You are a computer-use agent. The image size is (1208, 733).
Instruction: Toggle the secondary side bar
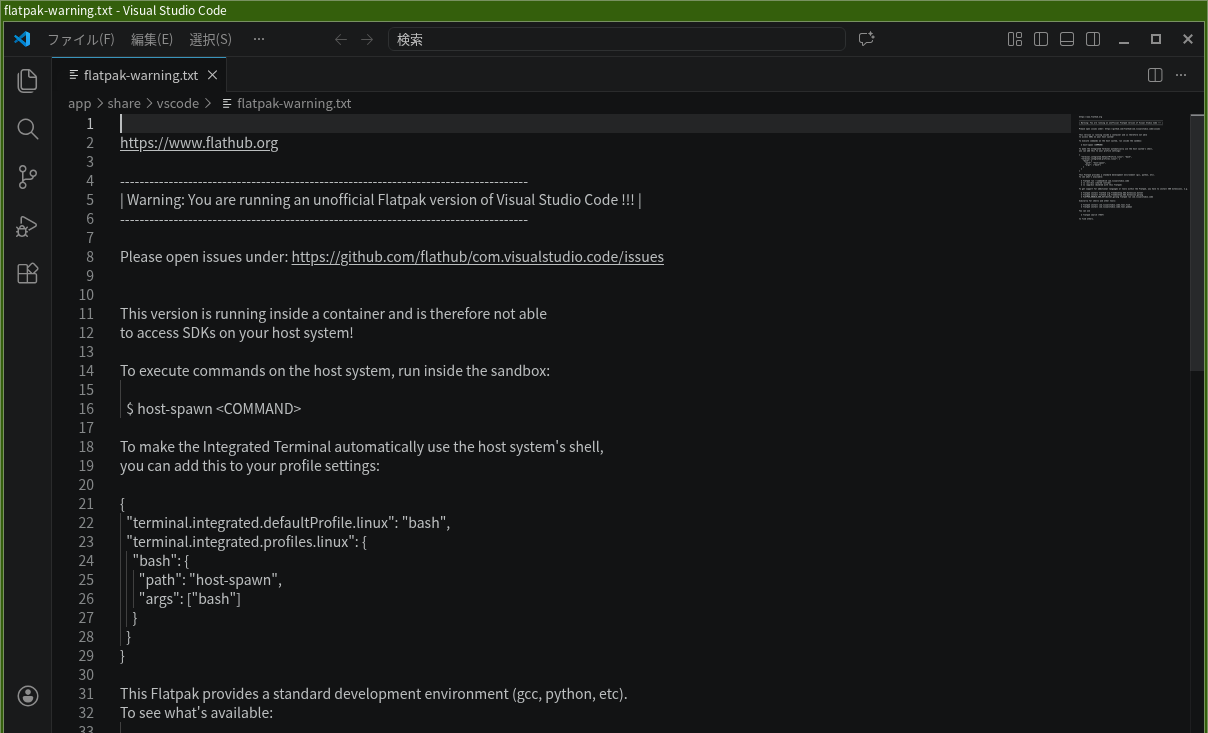coord(1093,39)
